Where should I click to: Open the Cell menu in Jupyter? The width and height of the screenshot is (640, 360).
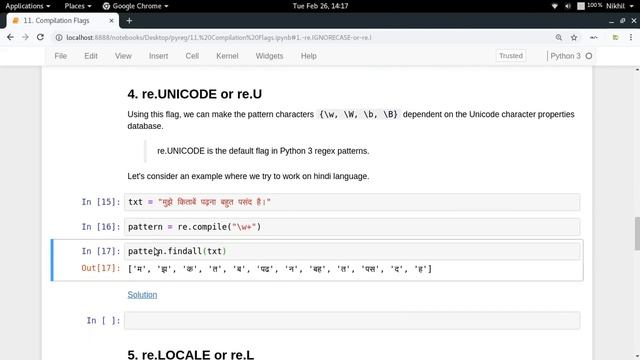(x=192, y=56)
